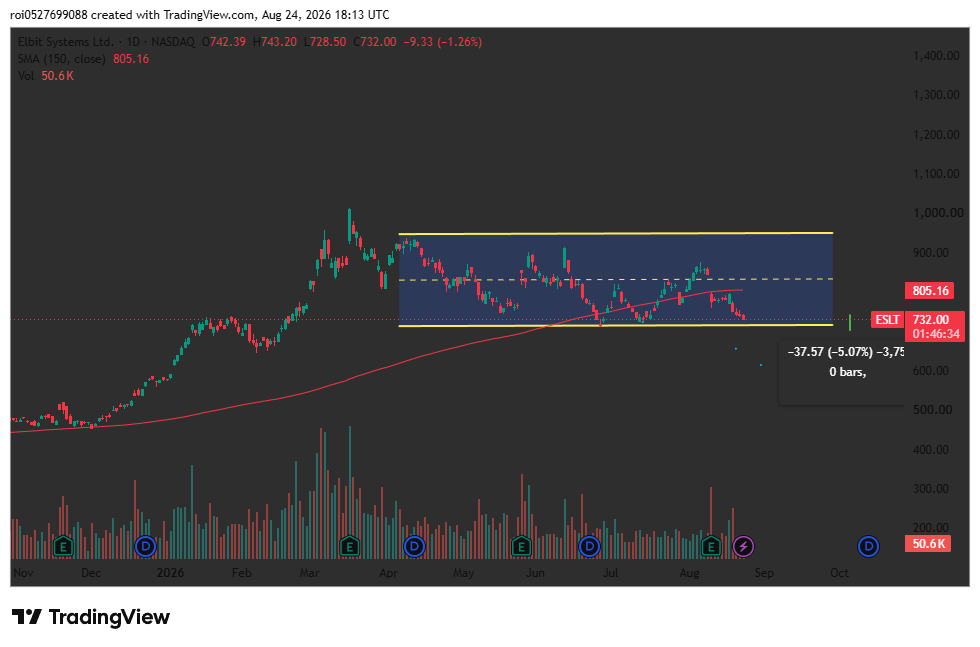Click the earnings E marker in August
The image size is (980, 647).
point(711,547)
